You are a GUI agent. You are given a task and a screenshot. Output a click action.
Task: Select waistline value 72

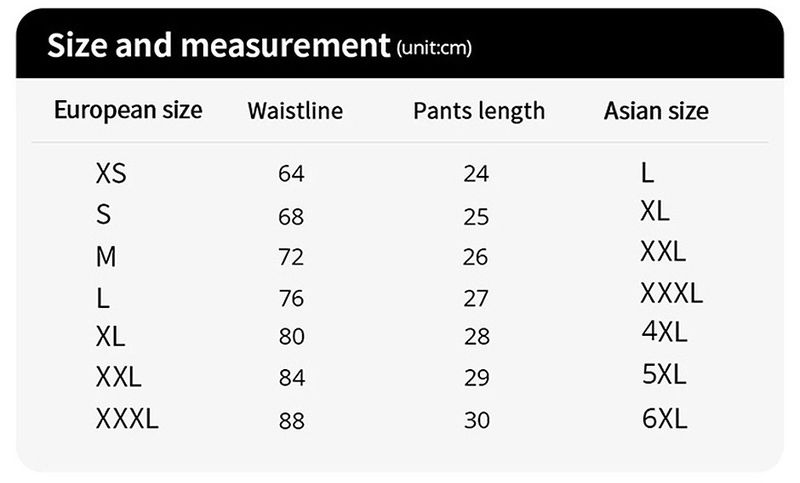click(x=291, y=257)
